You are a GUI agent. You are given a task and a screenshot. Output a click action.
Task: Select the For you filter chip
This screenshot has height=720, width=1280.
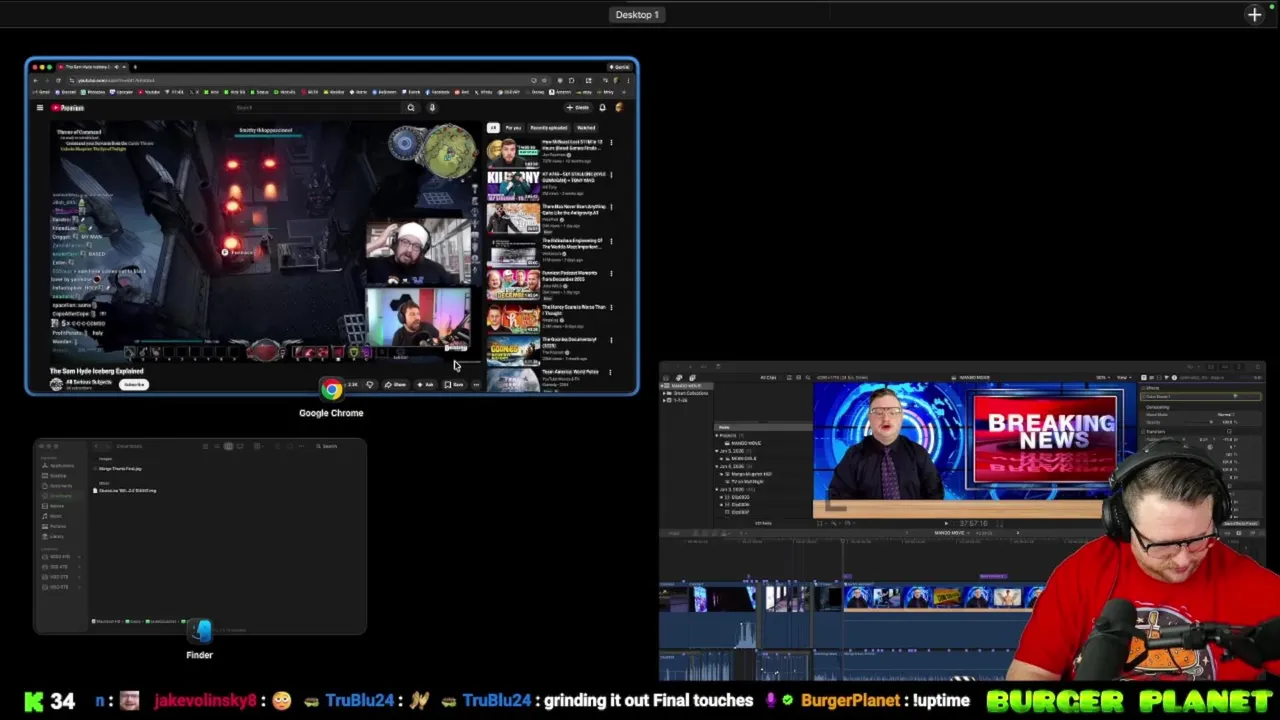513,128
